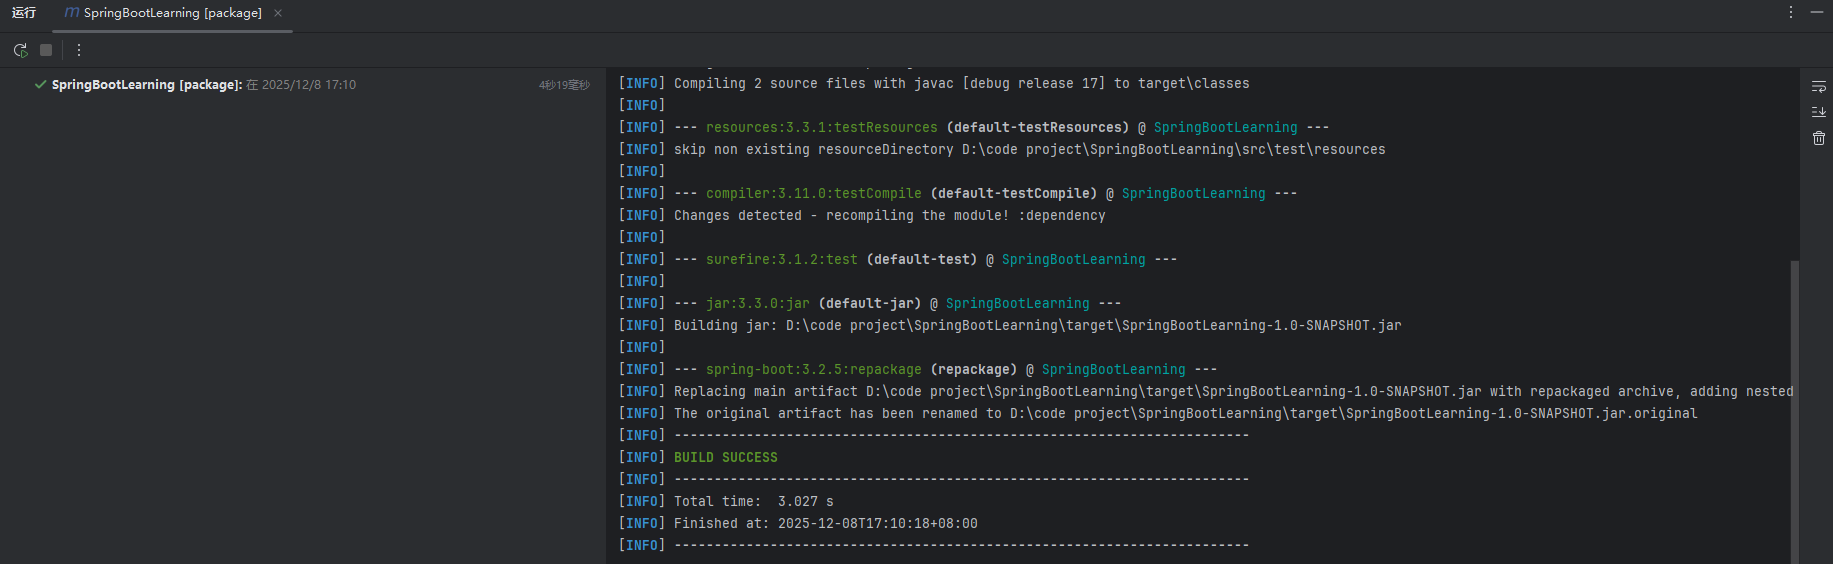Click compiler:3.11.0:testCompile plugin text
This screenshot has height=564, width=1833.
814,193
